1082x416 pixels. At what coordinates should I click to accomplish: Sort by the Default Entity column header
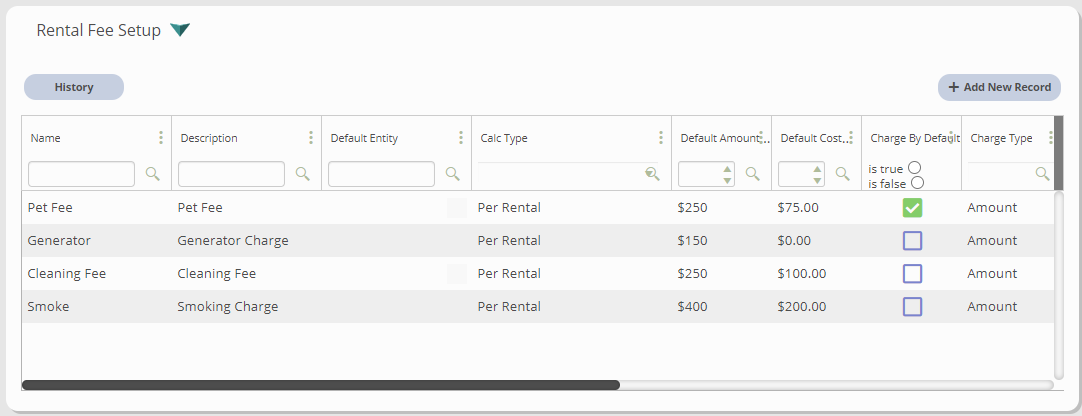pyautogui.click(x=364, y=138)
